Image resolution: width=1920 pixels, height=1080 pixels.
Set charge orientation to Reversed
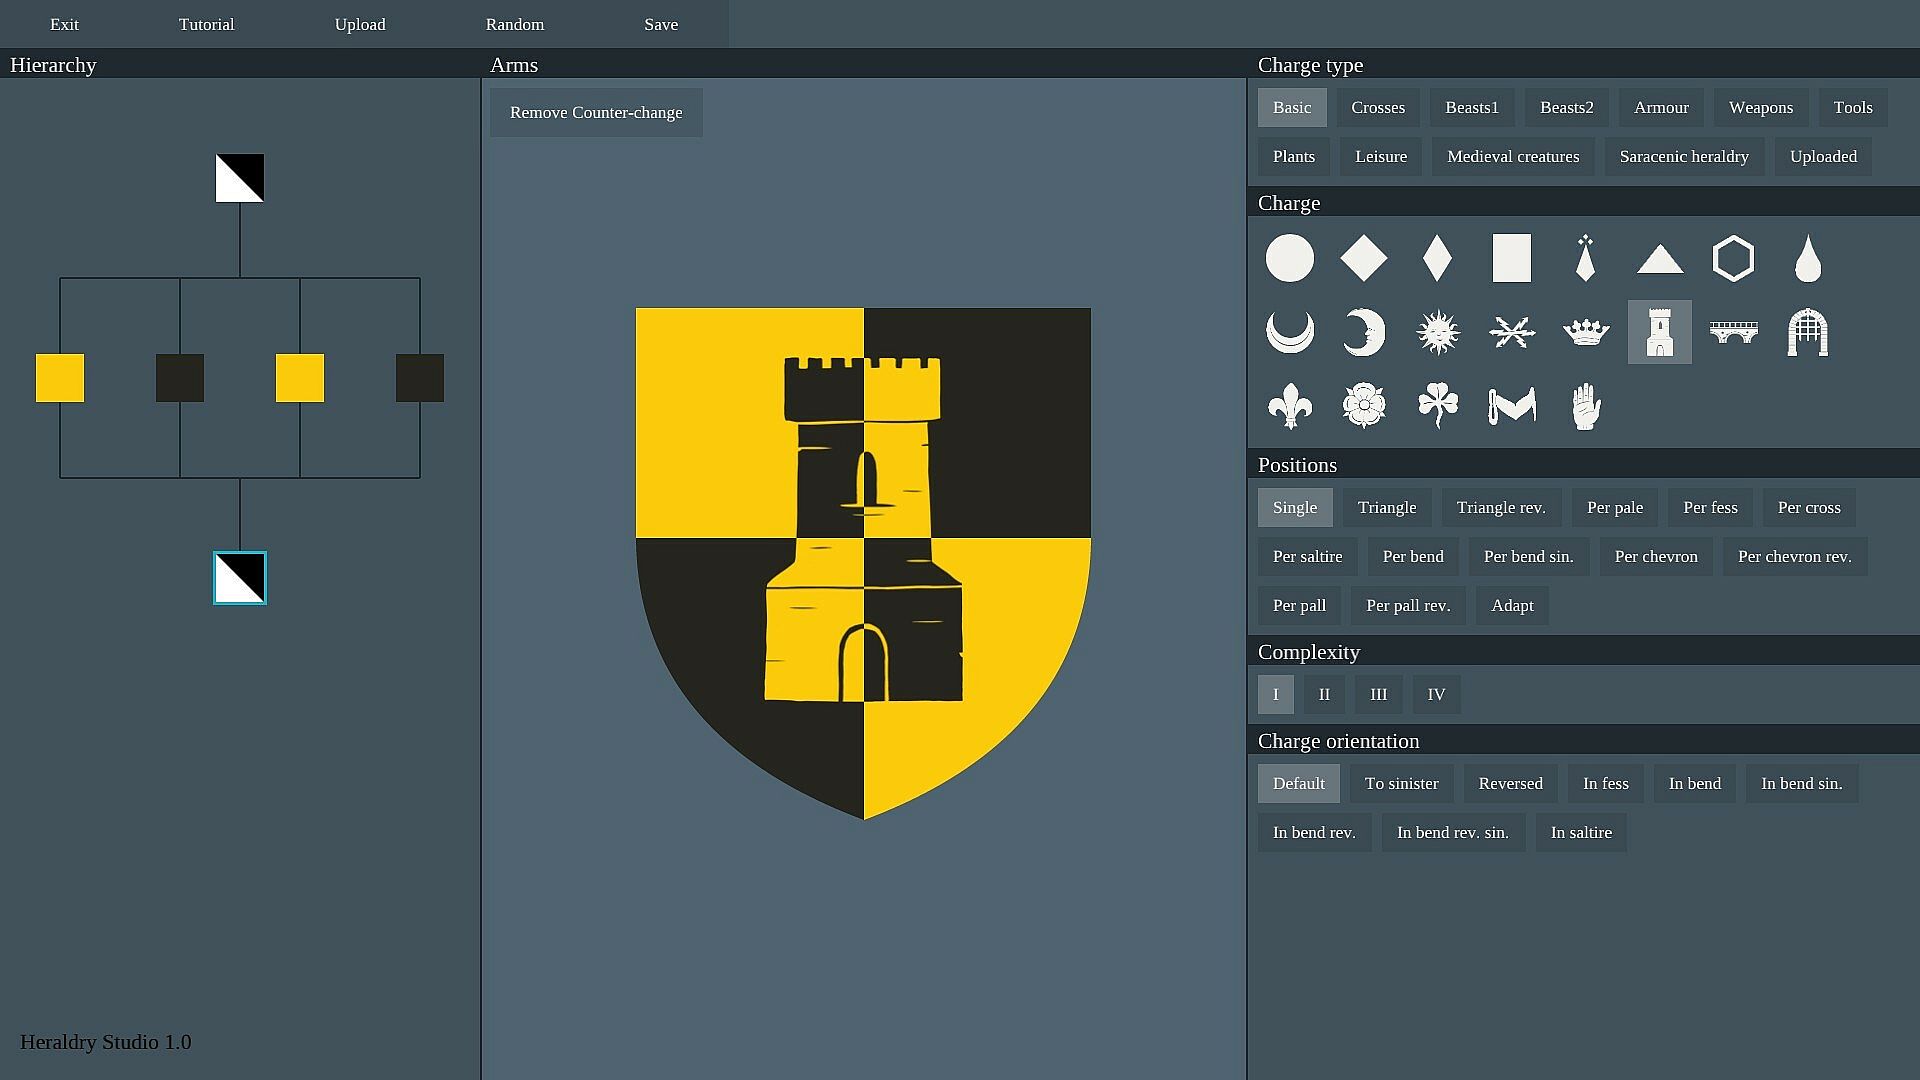(x=1510, y=783)
